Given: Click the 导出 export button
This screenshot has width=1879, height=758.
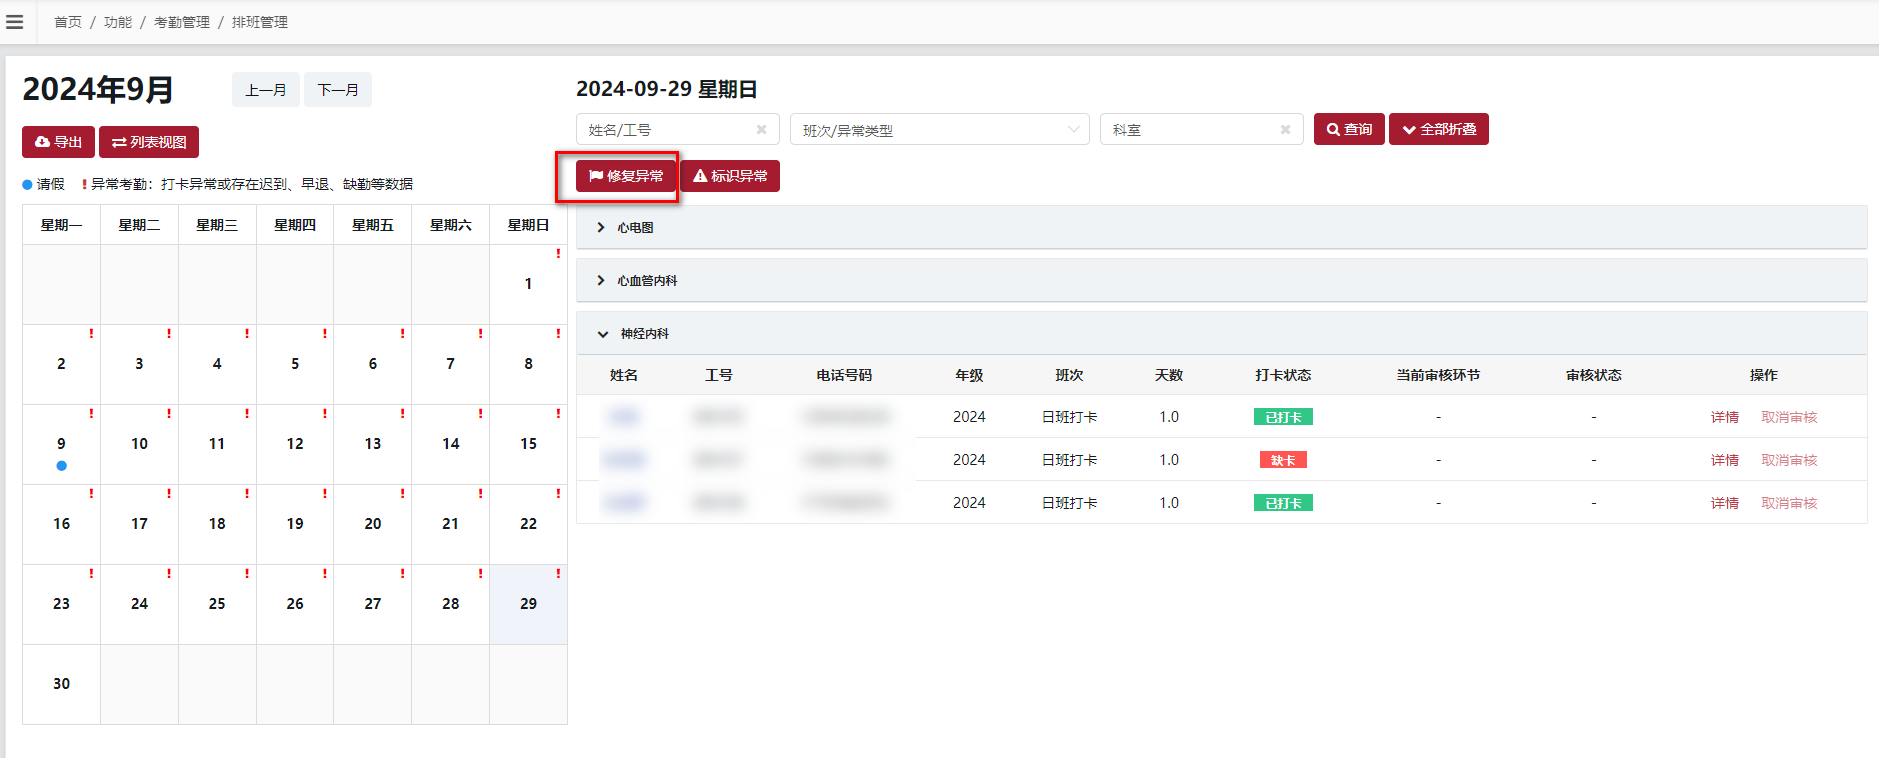Looking at the screenshot, I should (x=58, y=142).
